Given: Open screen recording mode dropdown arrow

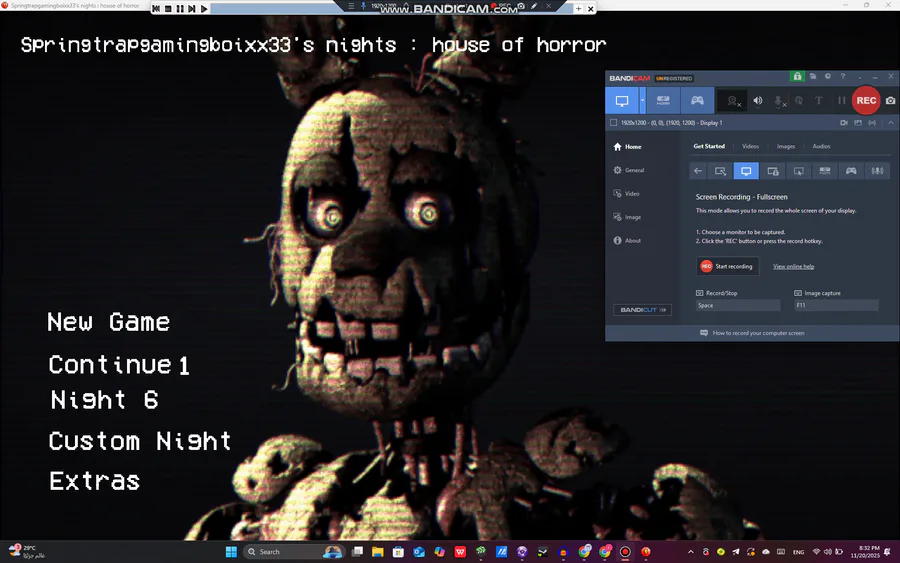Looking at the screenshot, I should coord(642,100).
